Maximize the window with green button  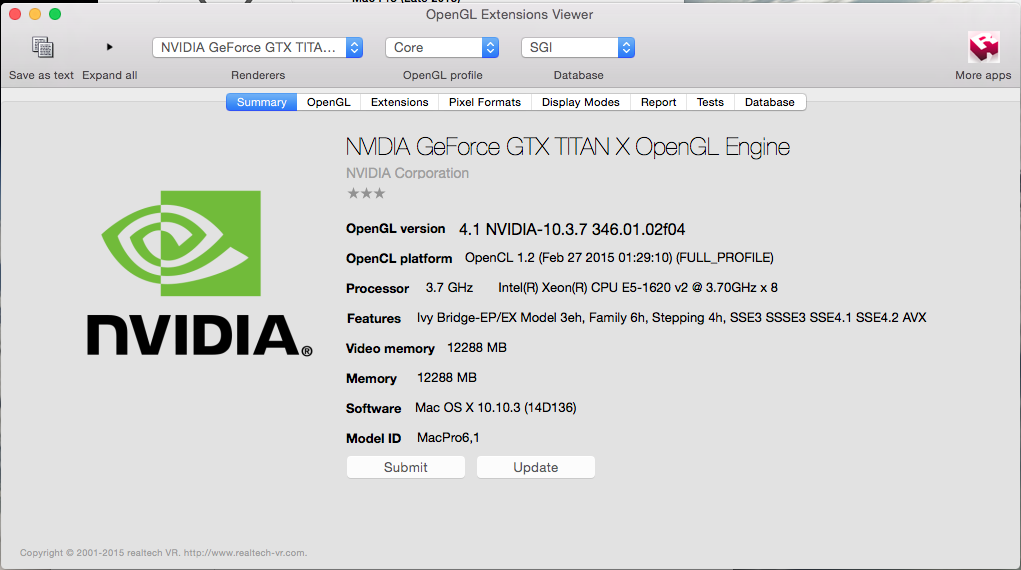55,14
